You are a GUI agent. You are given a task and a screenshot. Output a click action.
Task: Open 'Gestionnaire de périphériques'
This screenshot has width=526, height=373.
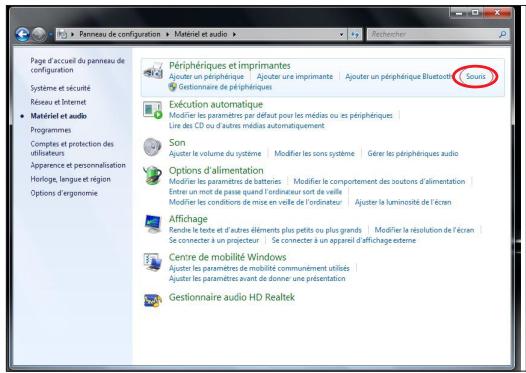[x=225, y=87]
